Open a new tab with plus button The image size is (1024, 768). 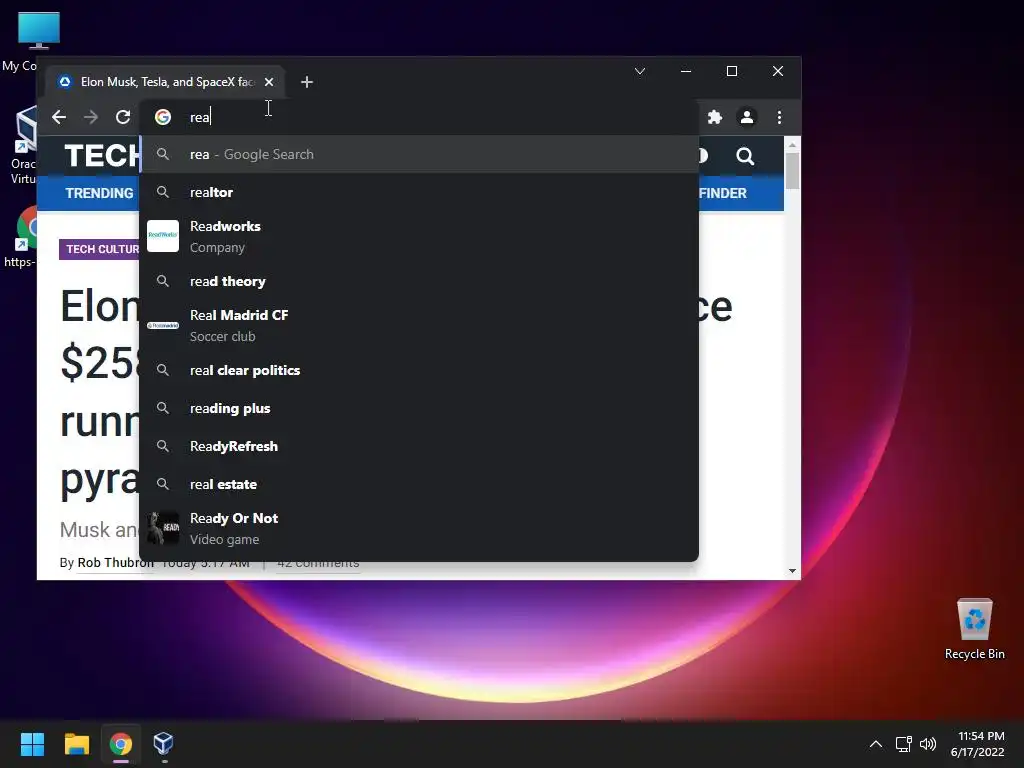coord(307,82)
